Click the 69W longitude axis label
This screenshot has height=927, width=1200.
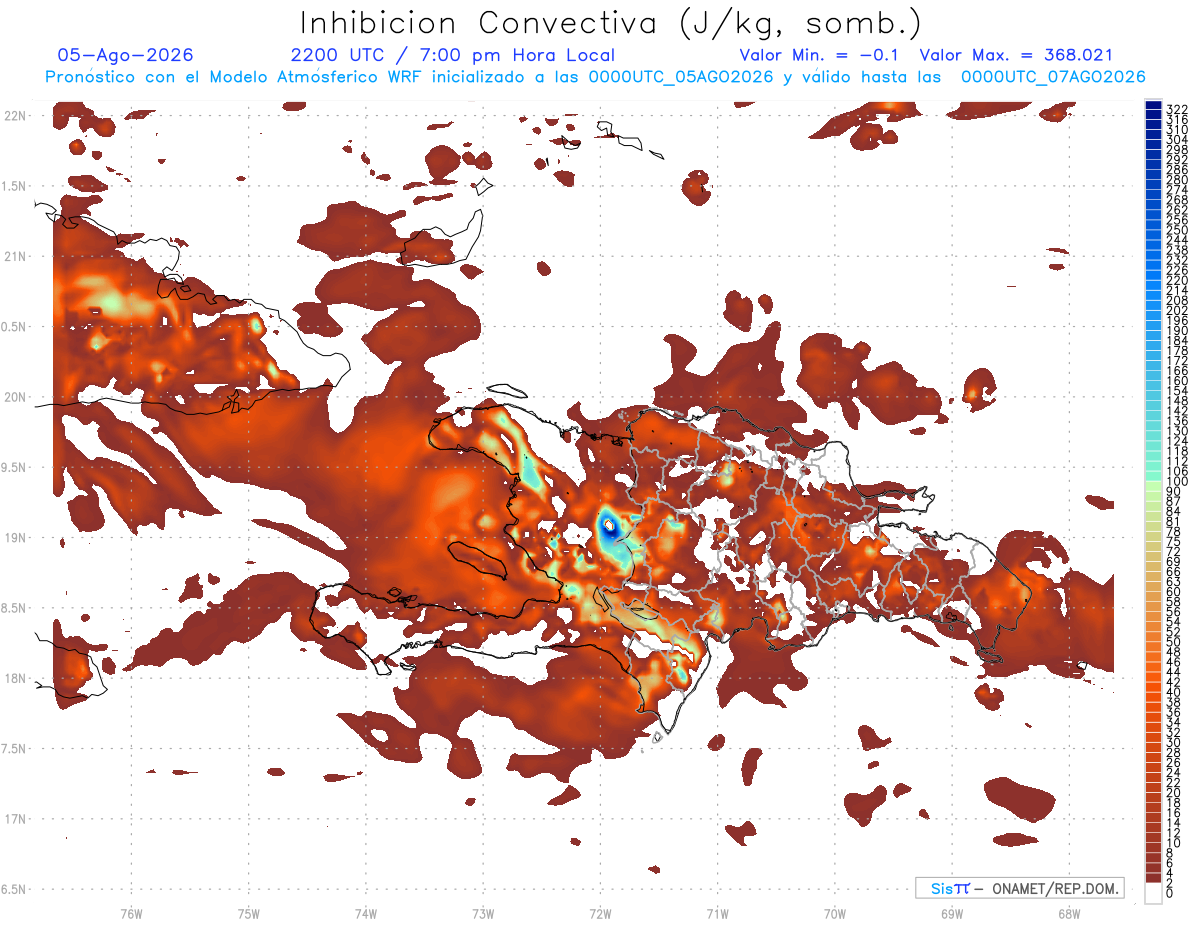coord(951,913)
